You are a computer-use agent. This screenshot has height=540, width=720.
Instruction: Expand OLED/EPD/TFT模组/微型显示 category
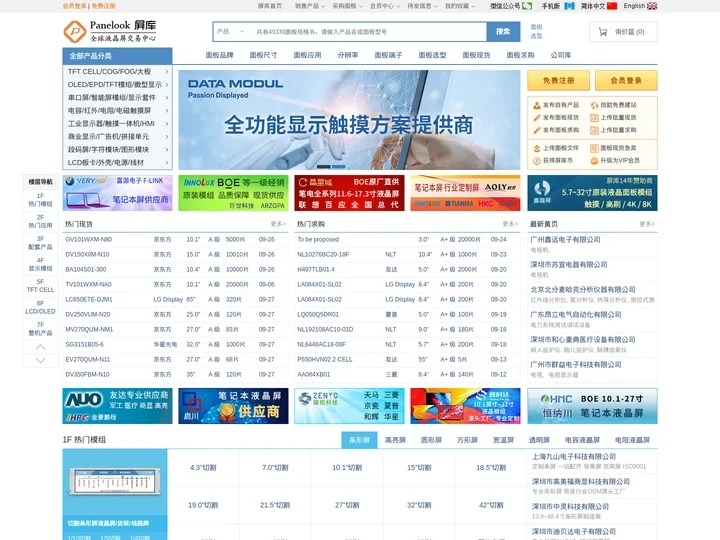pos(118,84)
